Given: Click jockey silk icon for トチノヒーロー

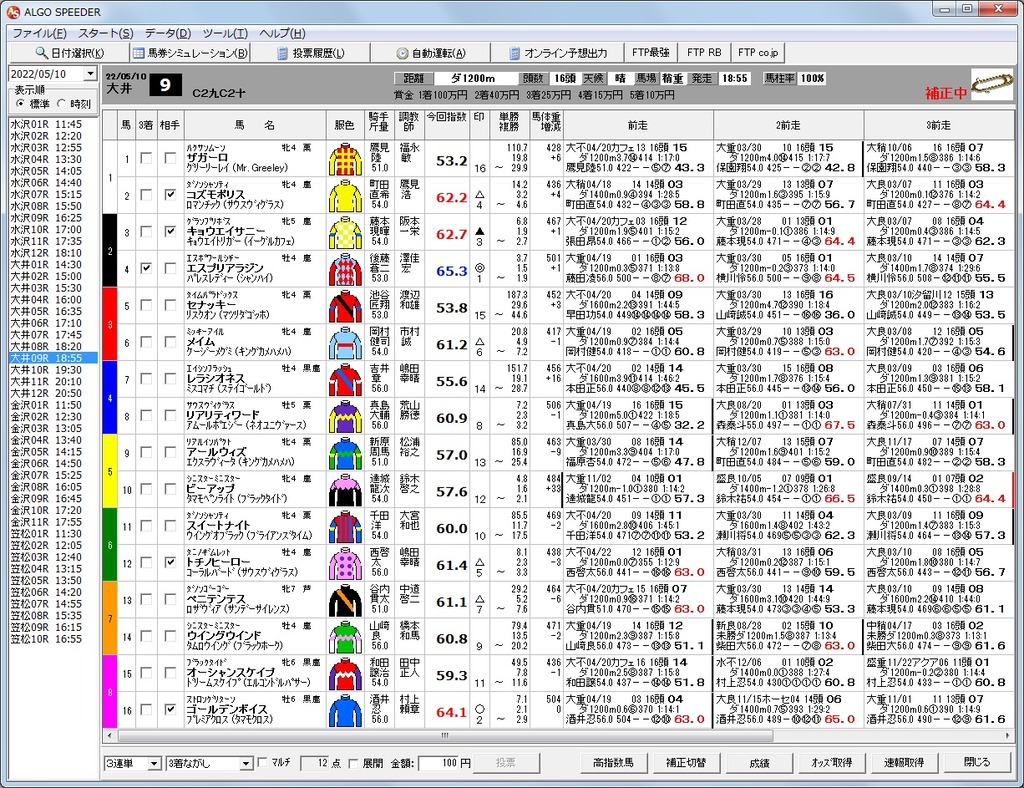Looking at the screenshot, I should point(345,563).
